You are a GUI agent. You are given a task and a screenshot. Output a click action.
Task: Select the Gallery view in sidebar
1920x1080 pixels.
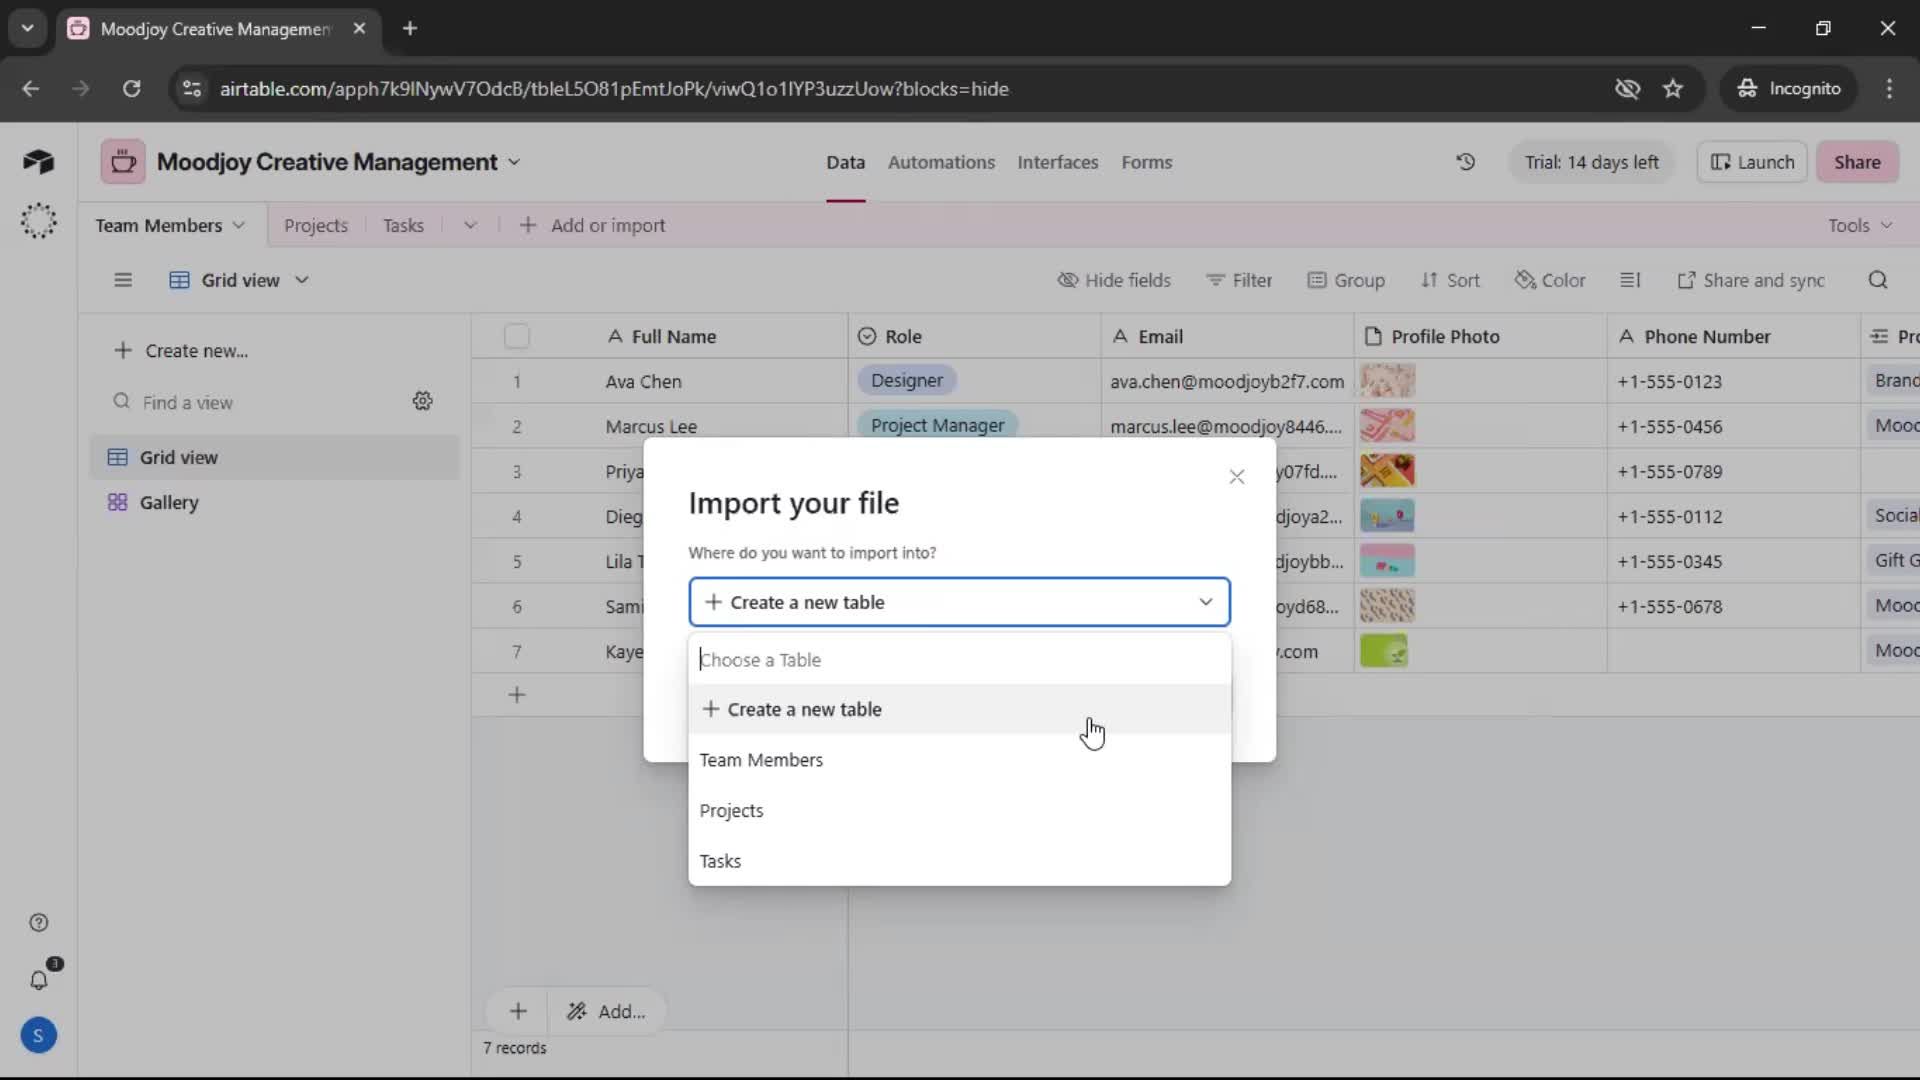[274, 503]
